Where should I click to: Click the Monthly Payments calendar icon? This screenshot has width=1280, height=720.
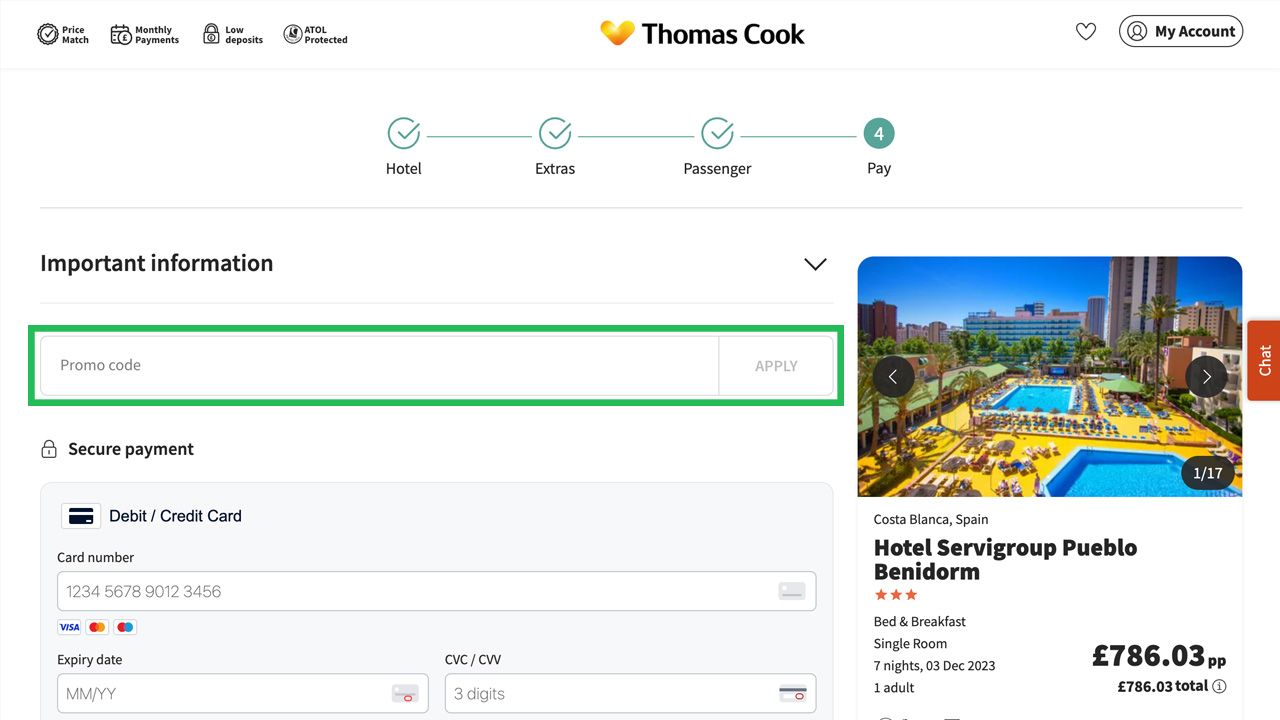pos(121,35)
